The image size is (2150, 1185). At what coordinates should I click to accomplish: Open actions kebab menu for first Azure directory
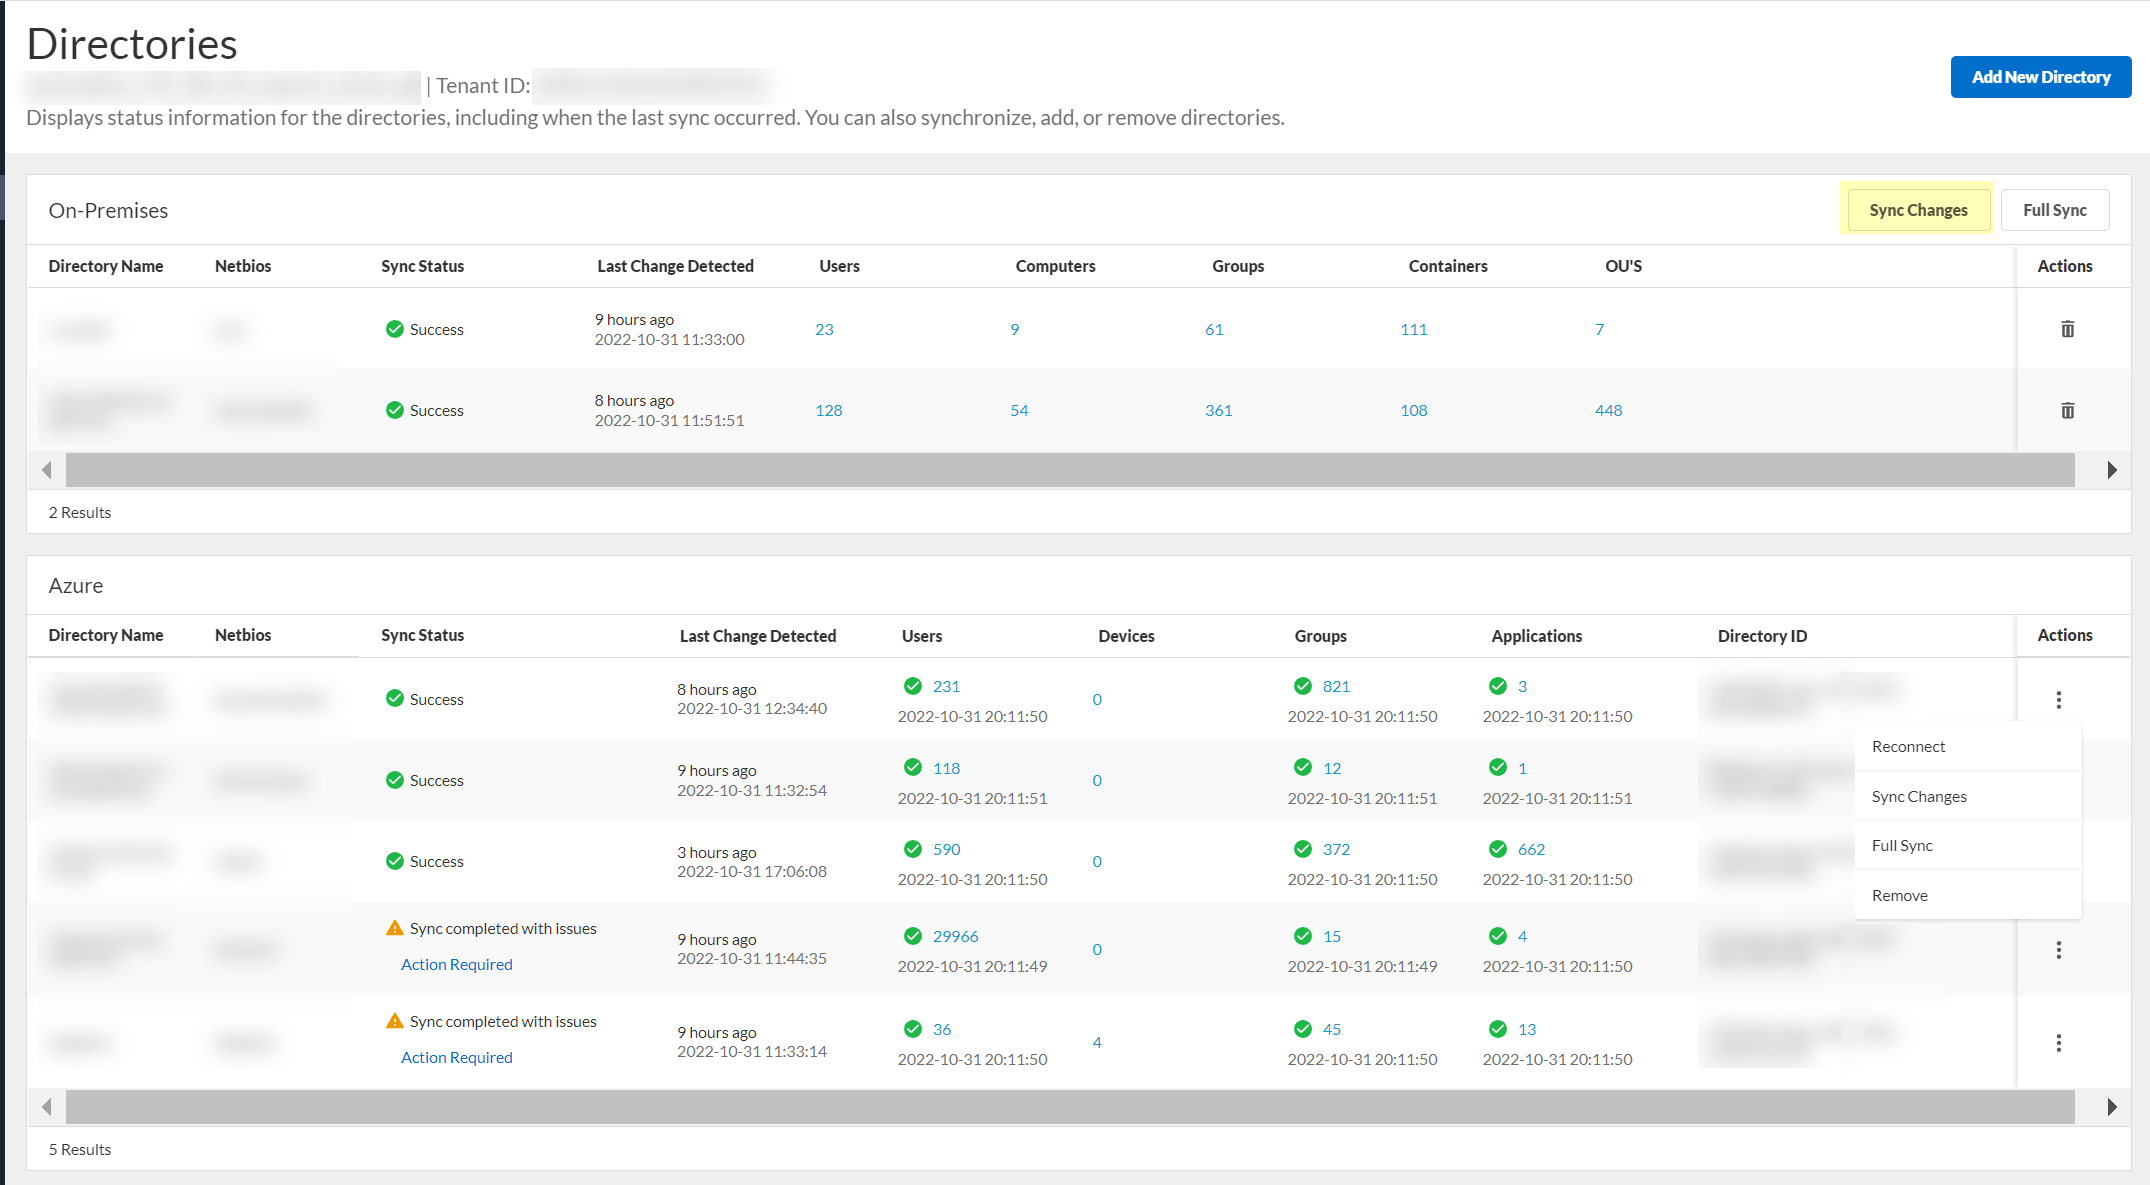point(2058,699)
